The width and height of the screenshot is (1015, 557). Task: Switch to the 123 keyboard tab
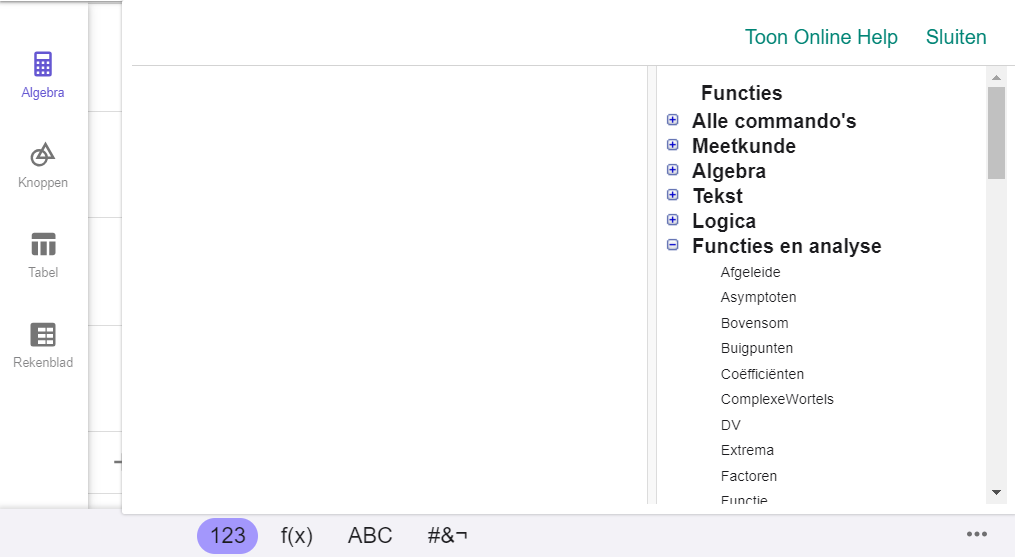coord(228,535)
